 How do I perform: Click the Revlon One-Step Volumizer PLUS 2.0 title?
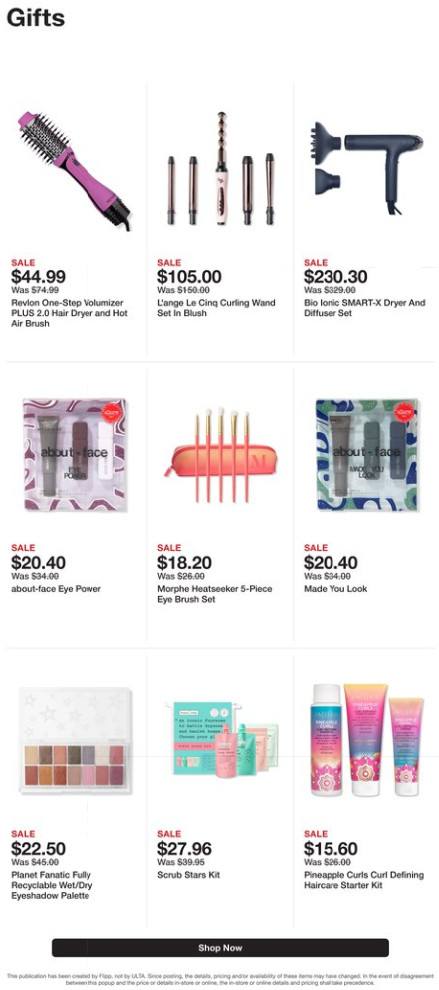pos(69,313)
